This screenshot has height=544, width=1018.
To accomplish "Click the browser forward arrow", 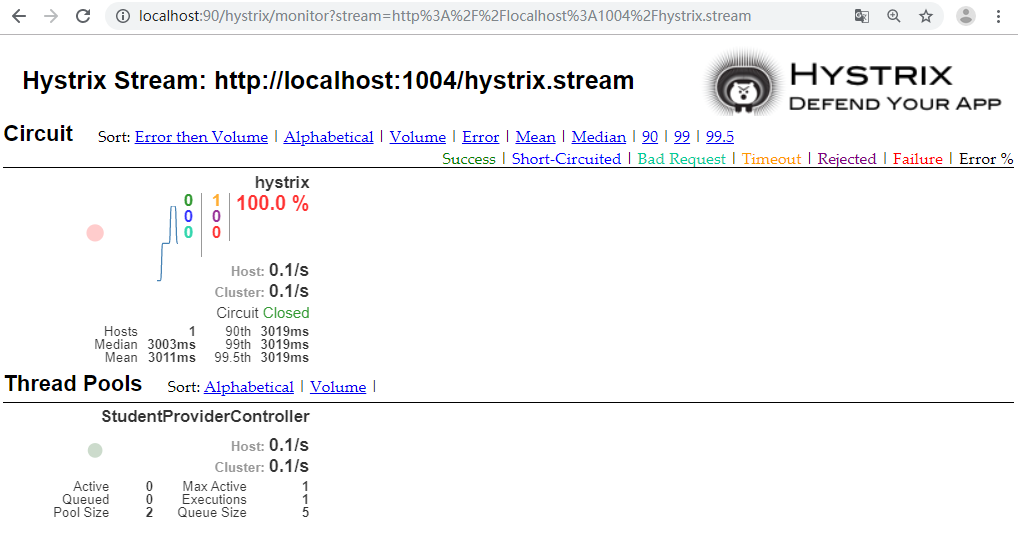I will 51,16.
